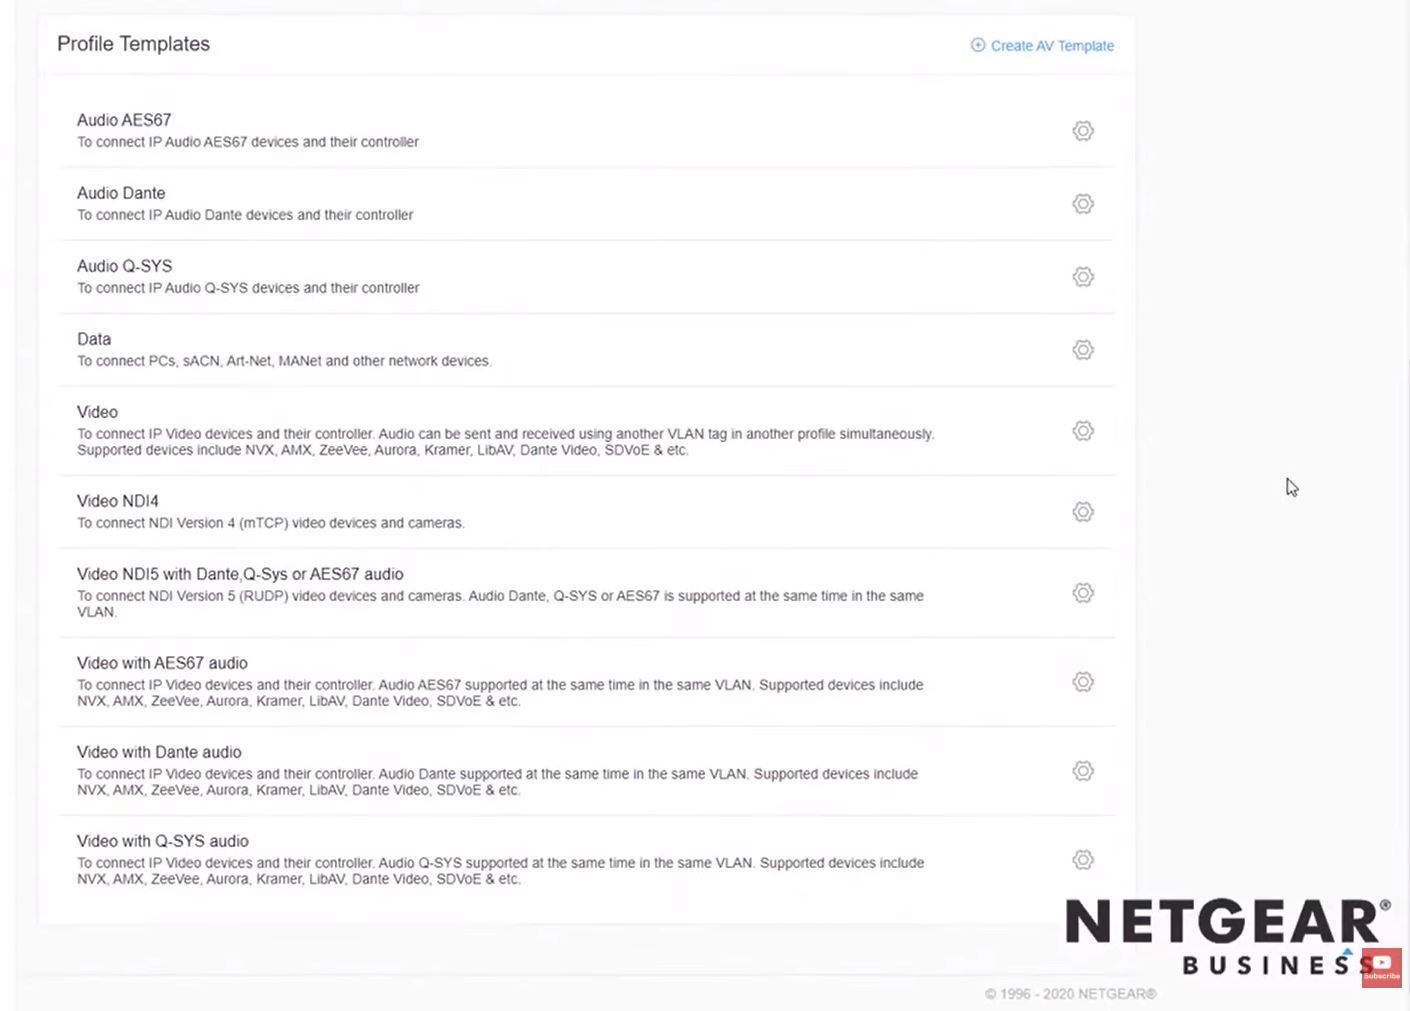Open settings gear for Audio Q-SYS template

(x=1083, y=277)
